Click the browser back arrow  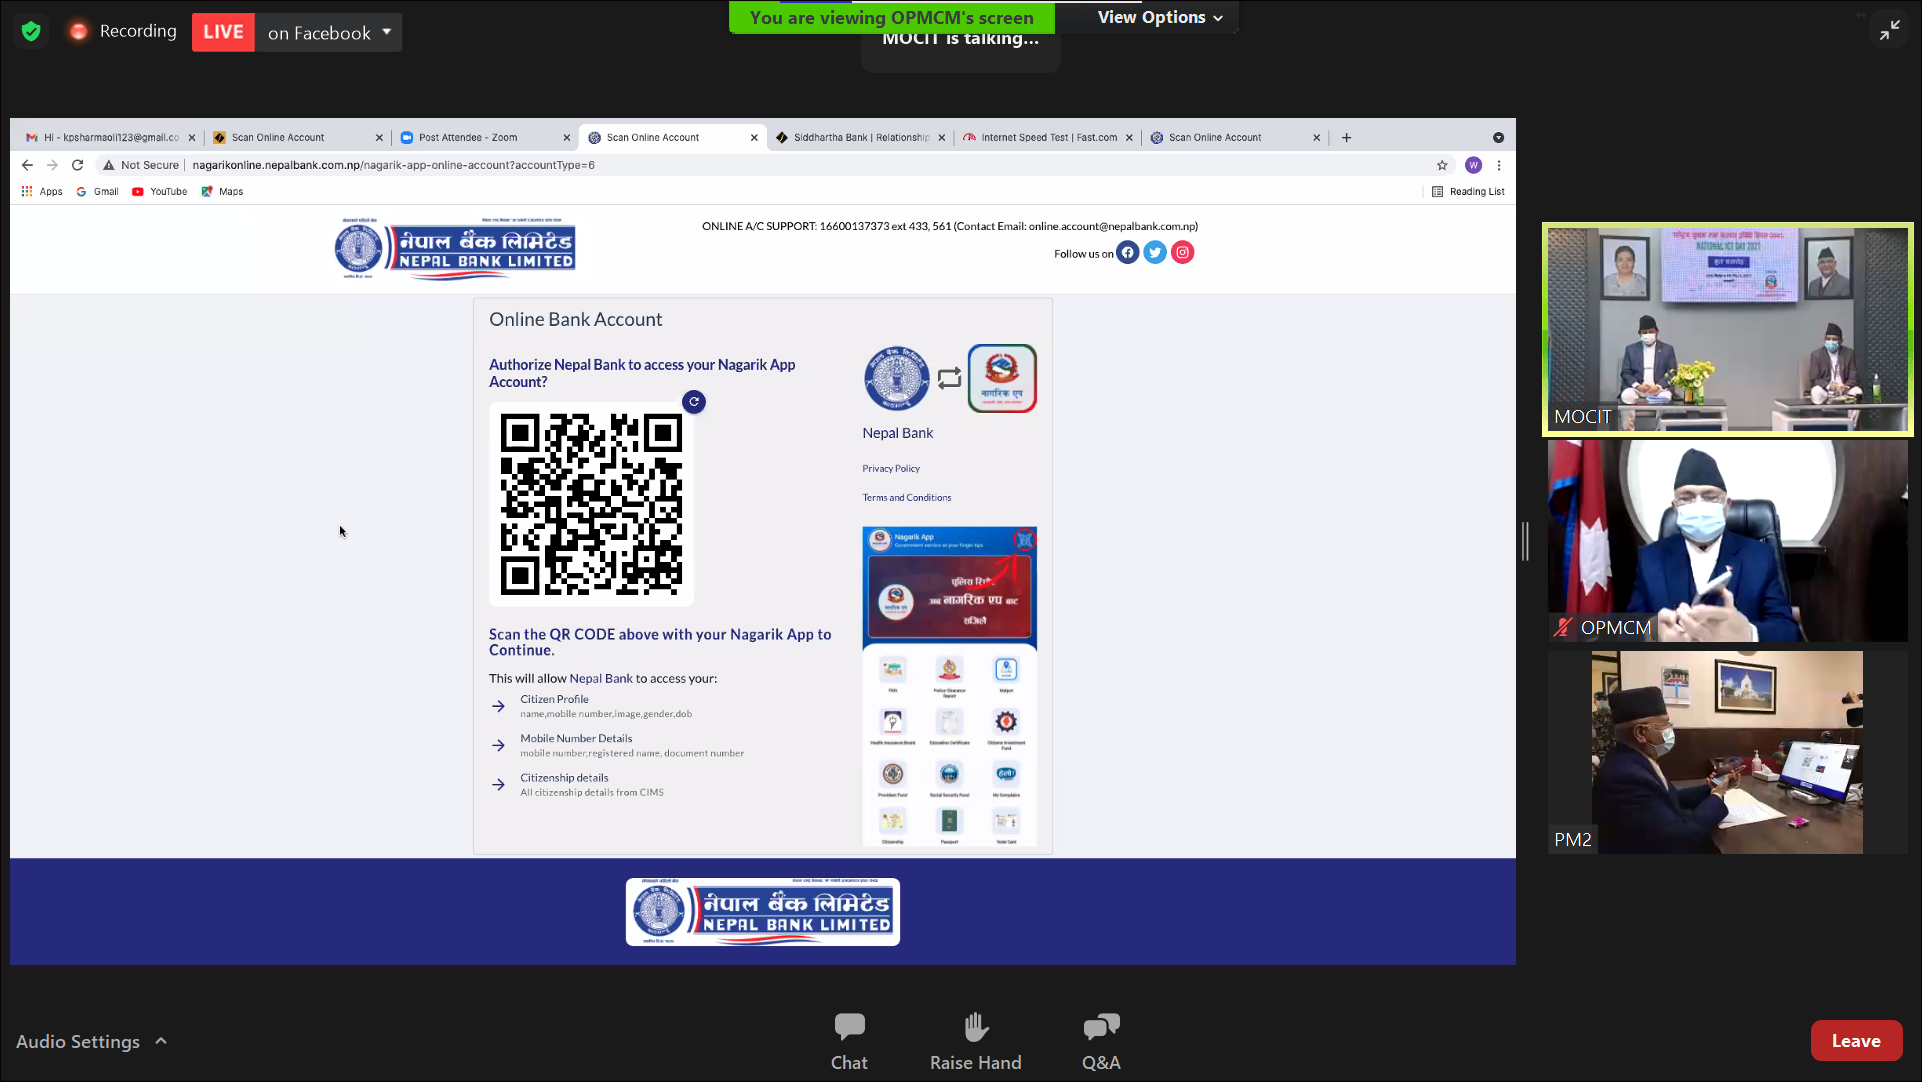tap(27, 165)
